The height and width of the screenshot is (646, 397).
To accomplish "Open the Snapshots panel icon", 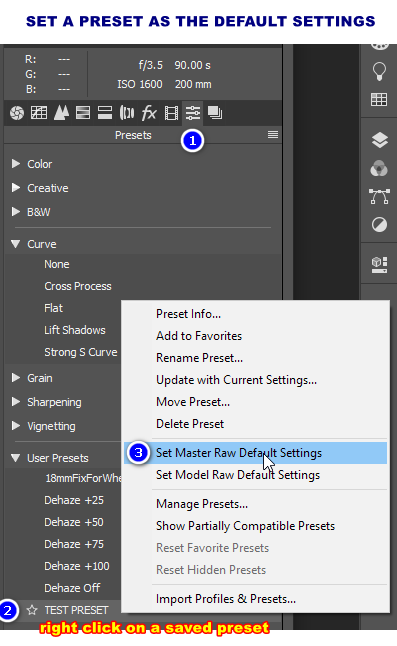I will [x=215, y=113].
